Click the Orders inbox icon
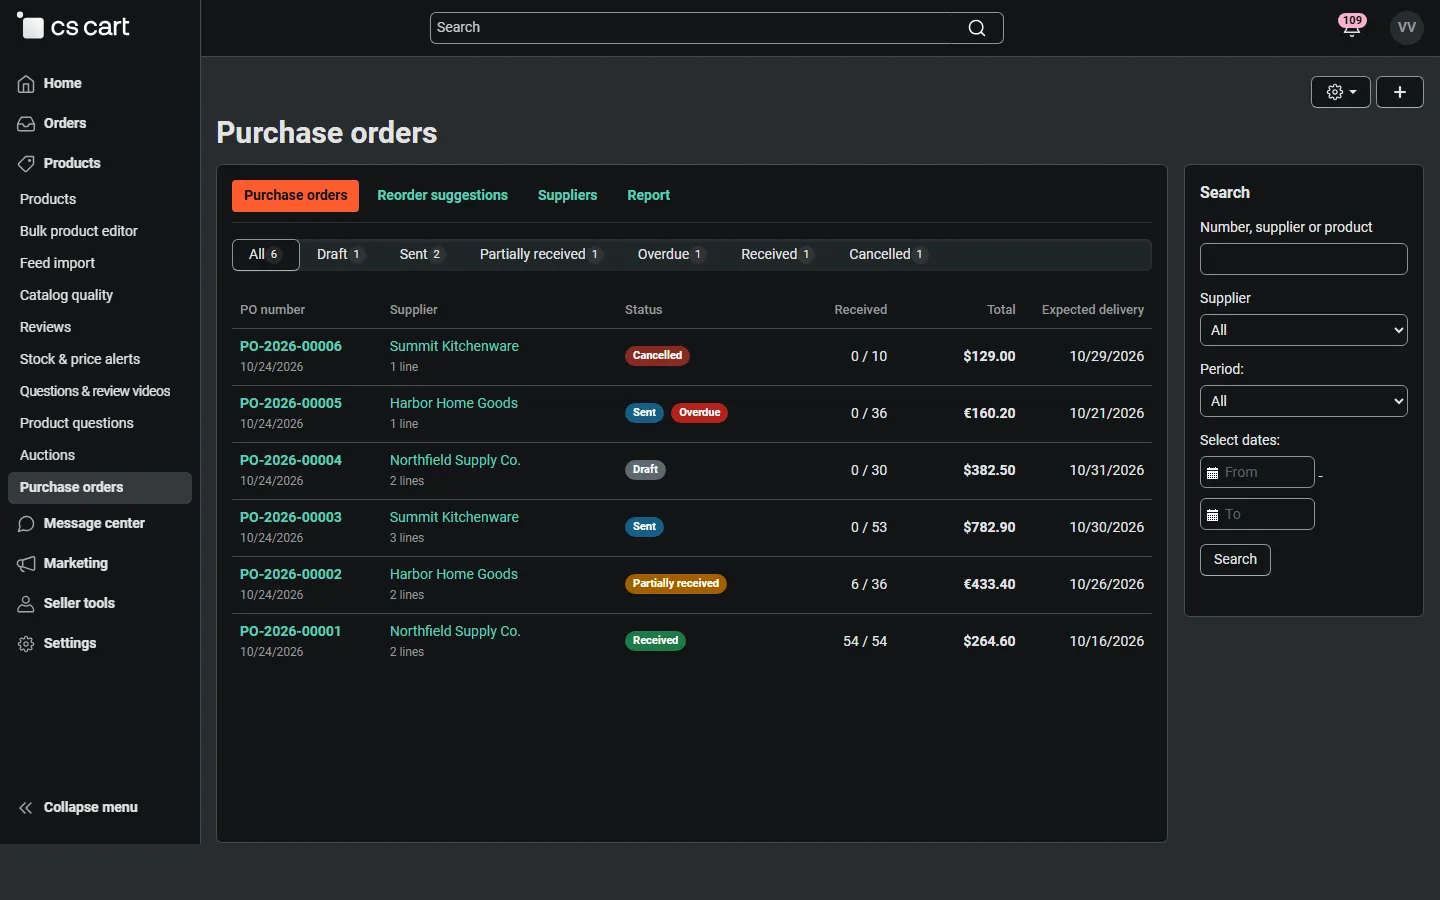This screenshot has width=1440, height=900. (x=26, y=124)
